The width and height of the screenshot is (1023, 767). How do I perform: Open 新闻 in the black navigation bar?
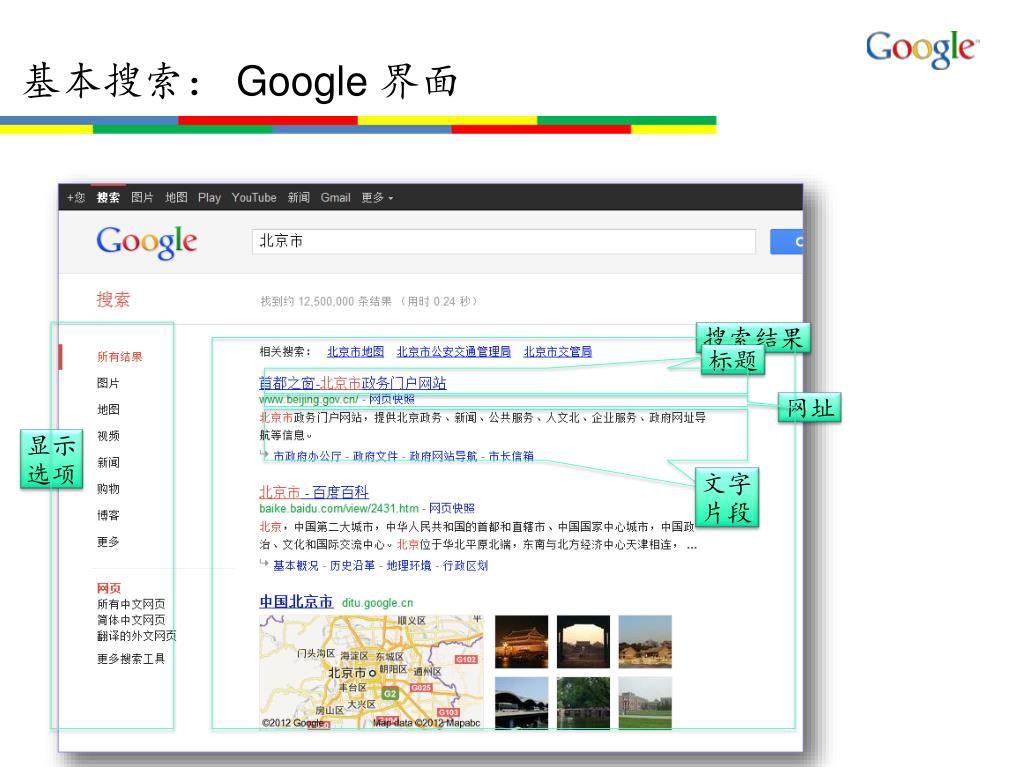[299, 198]
